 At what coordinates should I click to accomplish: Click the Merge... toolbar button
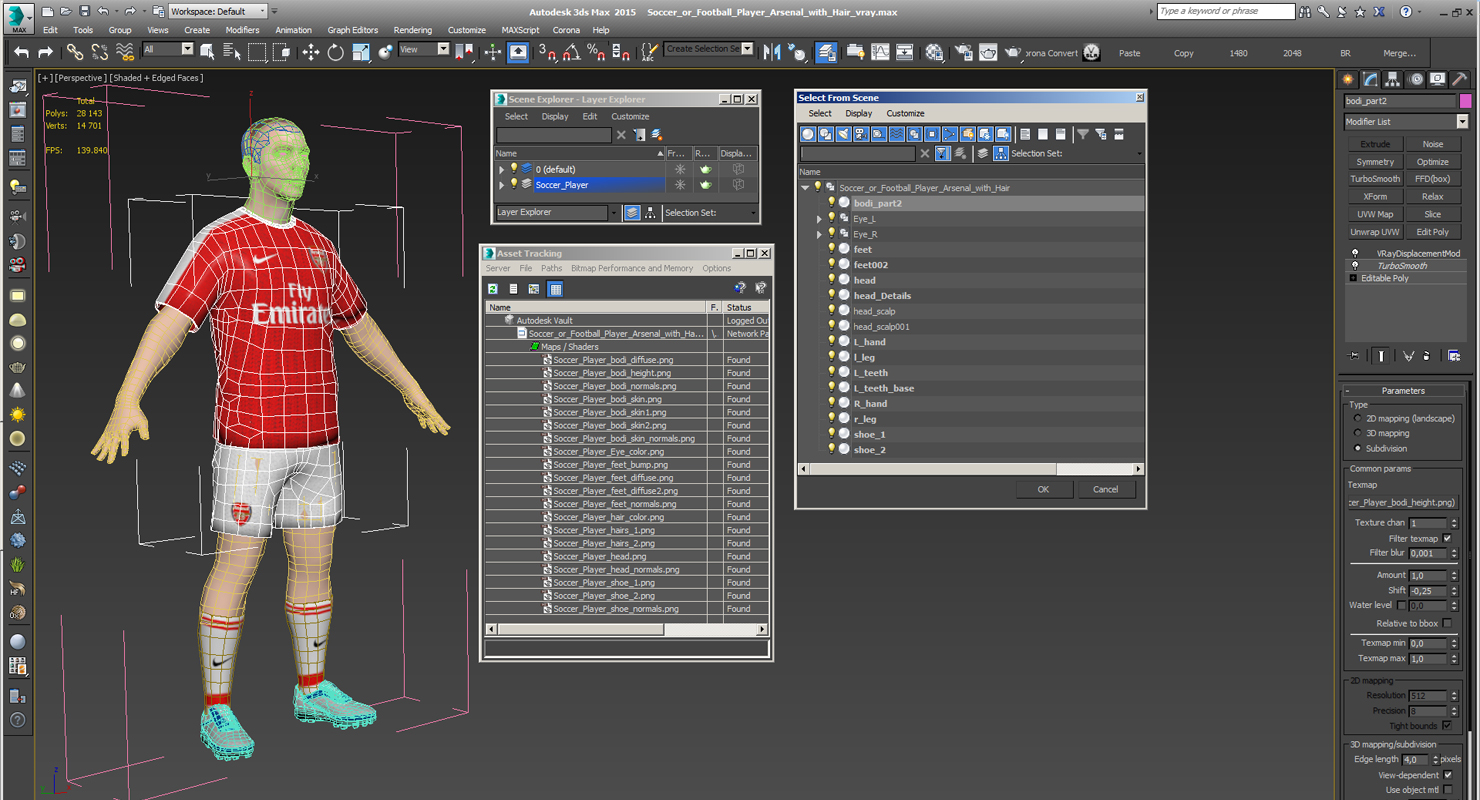tap(1399, 53)
